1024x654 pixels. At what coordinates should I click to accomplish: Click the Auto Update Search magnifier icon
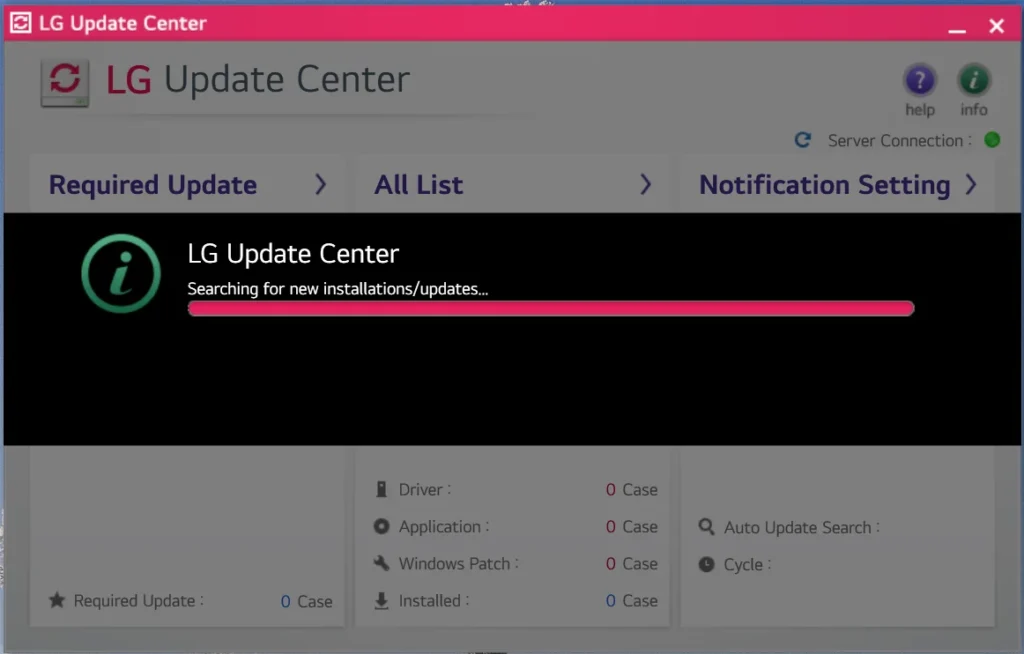[x=706, y=527]
